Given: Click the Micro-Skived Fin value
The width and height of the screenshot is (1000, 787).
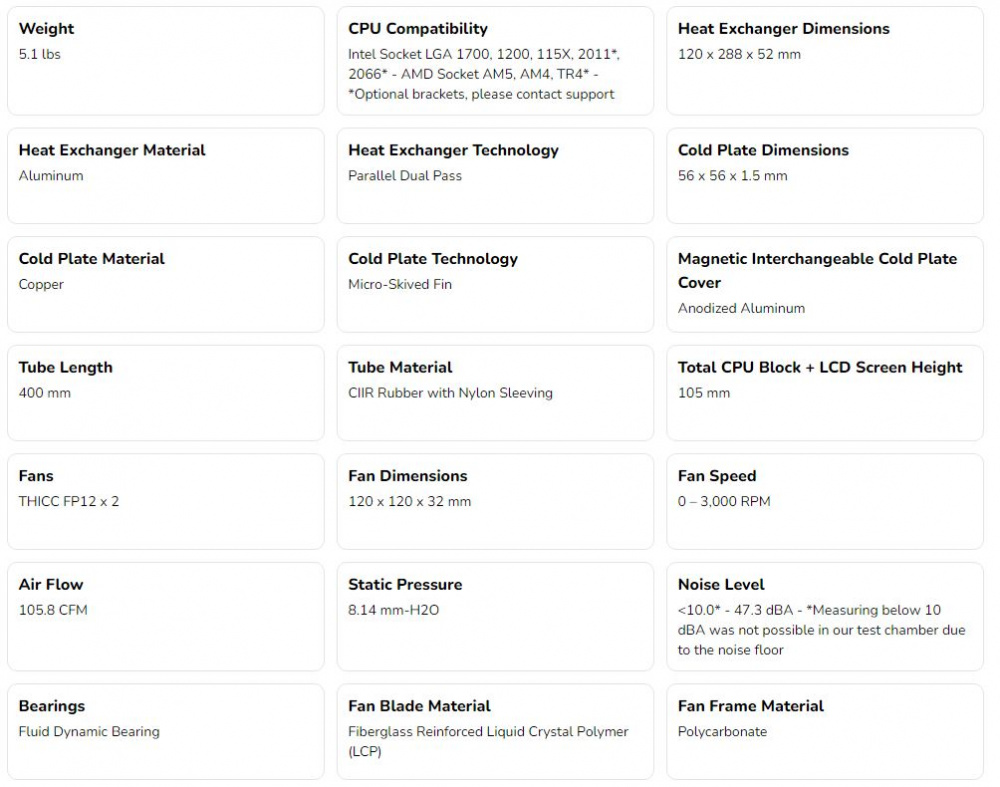Looking at the screenshot, I should pos(399,284).
